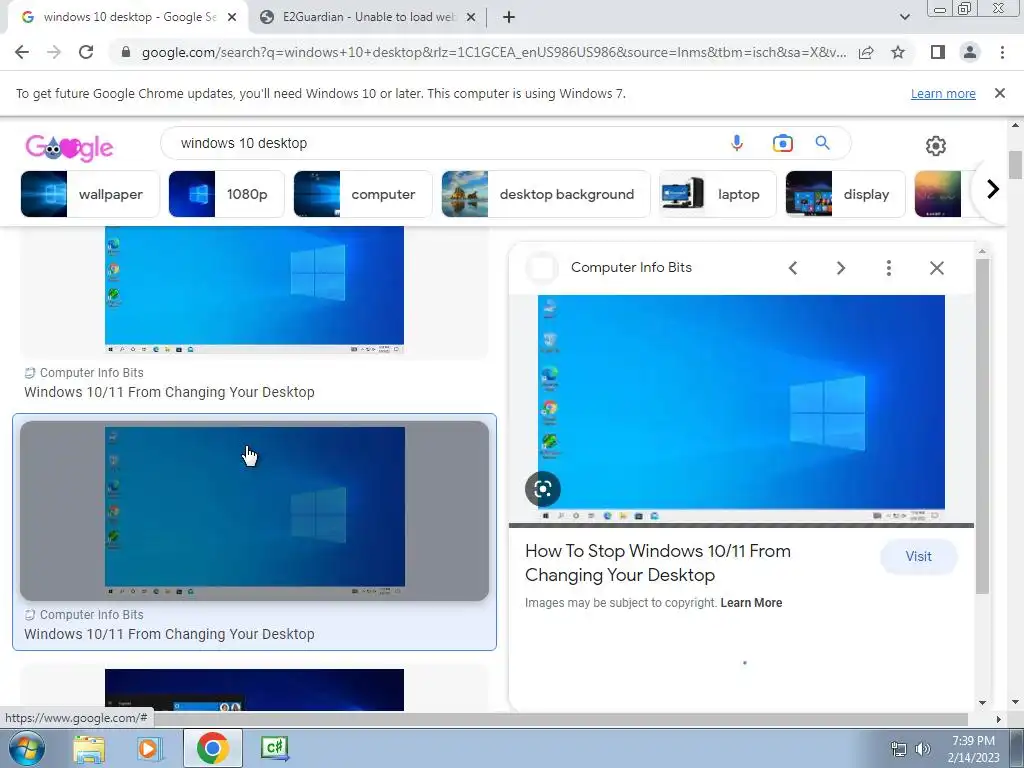Click the highlighted Windows desktop thumbnail
This screenshot has width=1024, height=768.
(x=255, y=511)
